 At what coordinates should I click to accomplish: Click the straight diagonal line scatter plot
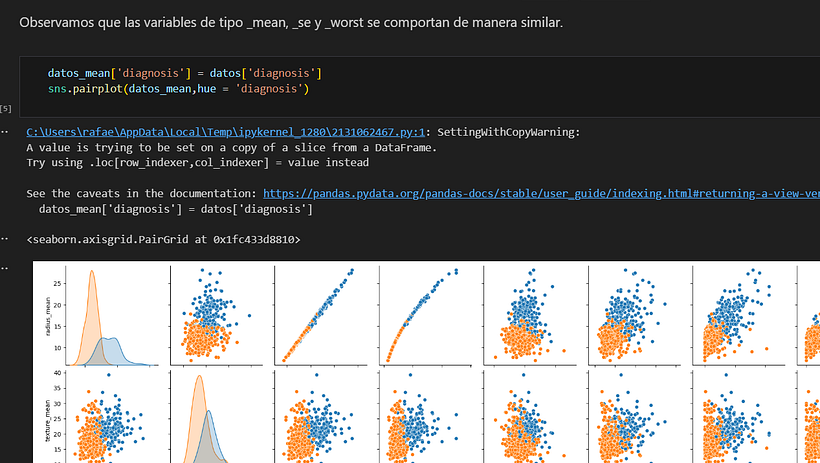321,315
